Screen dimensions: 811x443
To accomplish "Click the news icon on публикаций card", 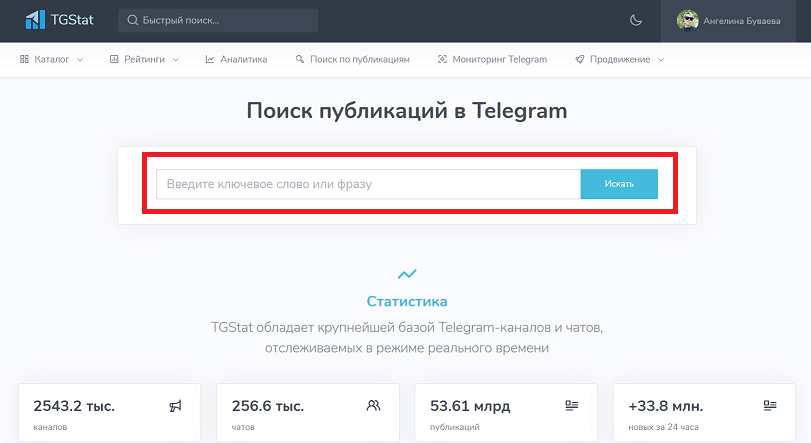I will [x=572, y=406].
